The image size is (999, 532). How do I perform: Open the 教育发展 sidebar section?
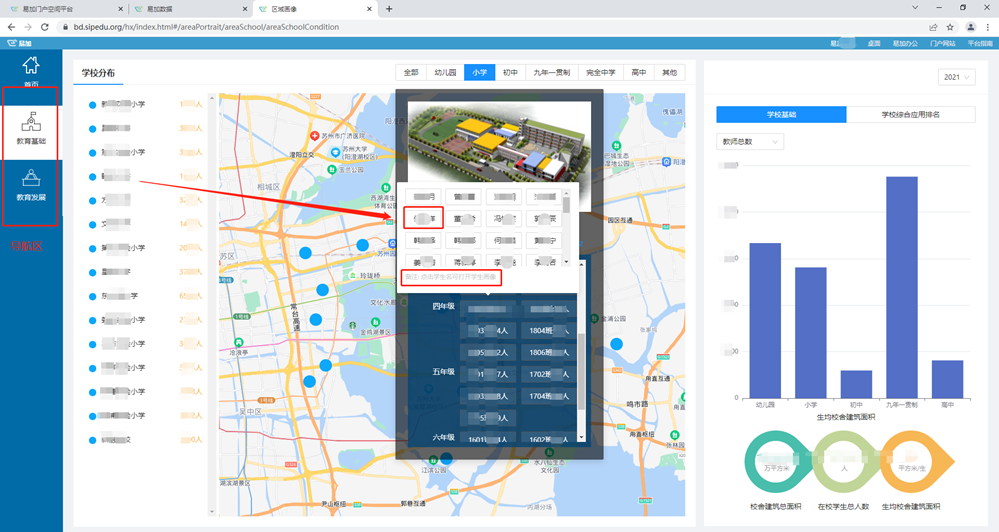[31, 185]
